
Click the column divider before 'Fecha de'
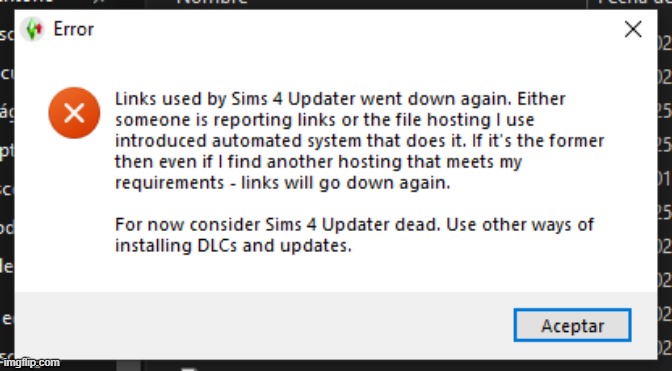click(586, 4)
